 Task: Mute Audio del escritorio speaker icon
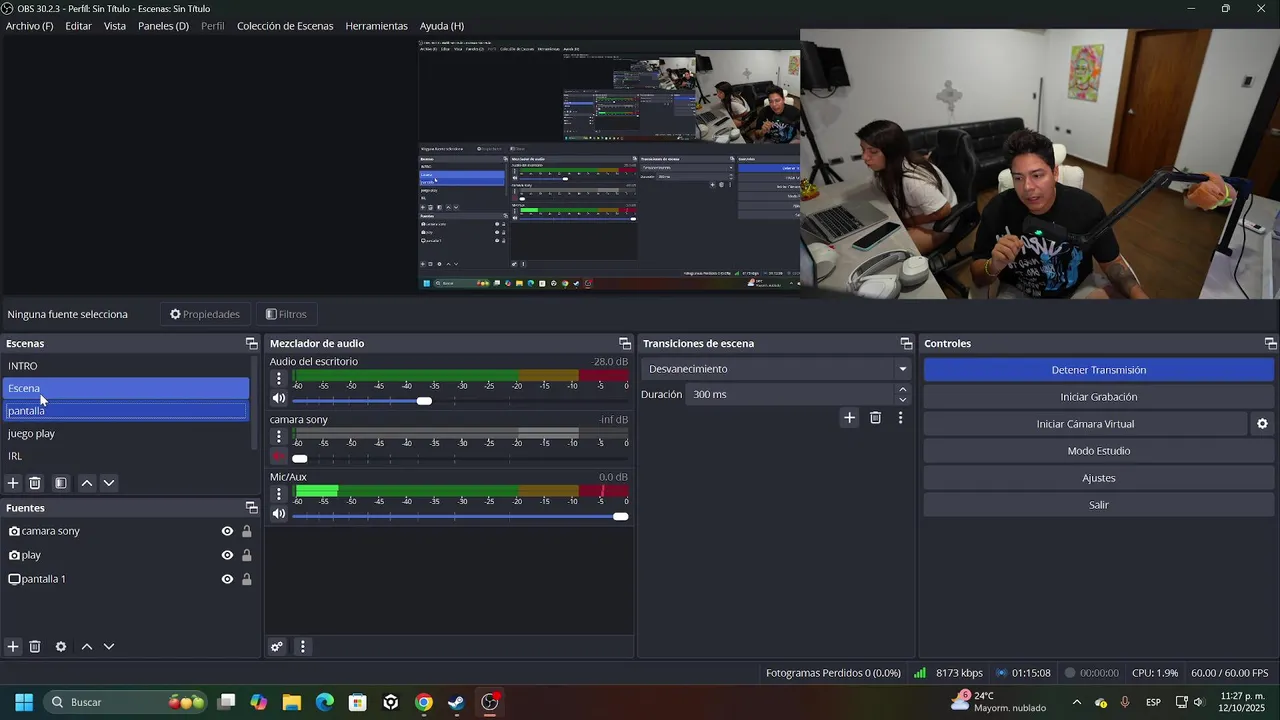(279, 399)
